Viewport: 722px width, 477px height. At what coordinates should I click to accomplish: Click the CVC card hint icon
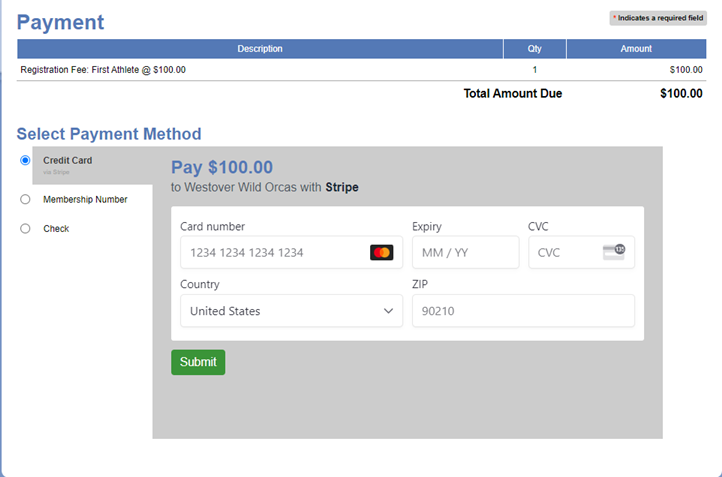pyautogui.click(x=614, y=252)
